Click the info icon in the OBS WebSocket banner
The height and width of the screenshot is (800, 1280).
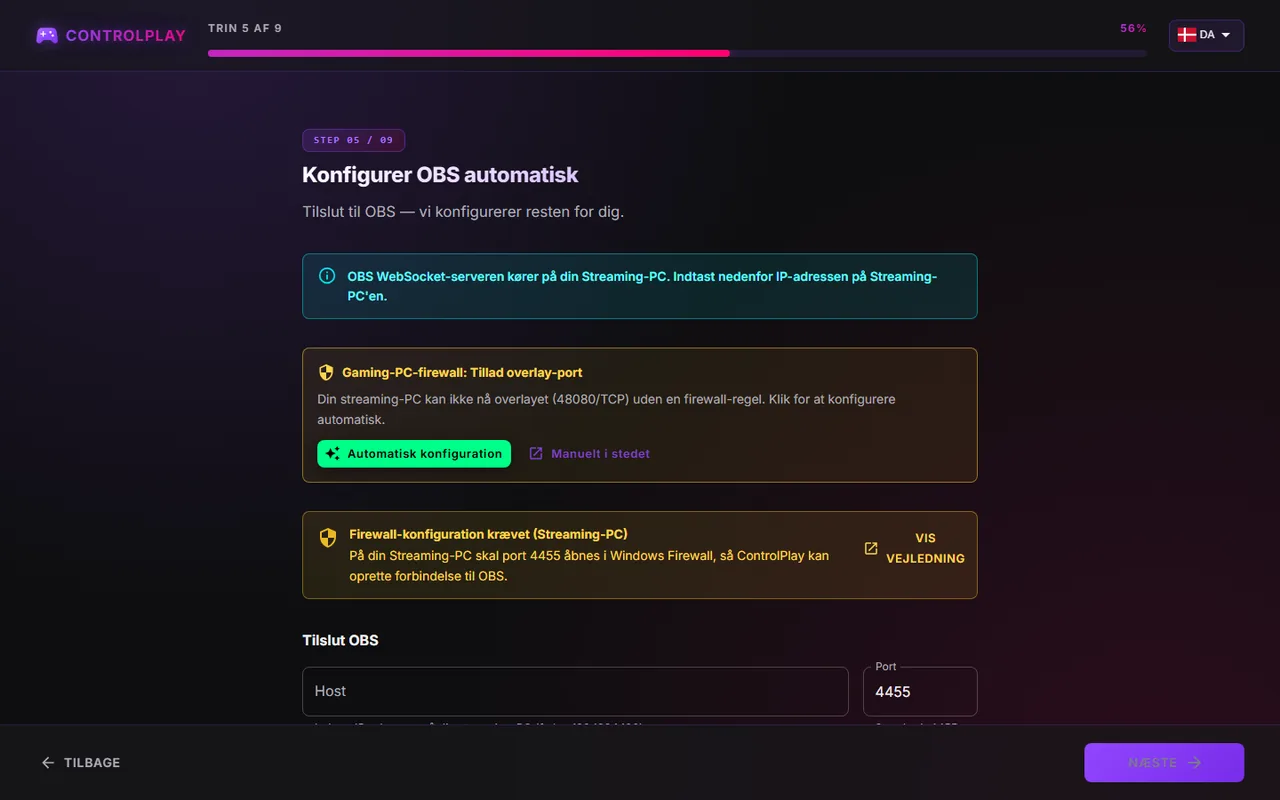[x=327, y=276]
